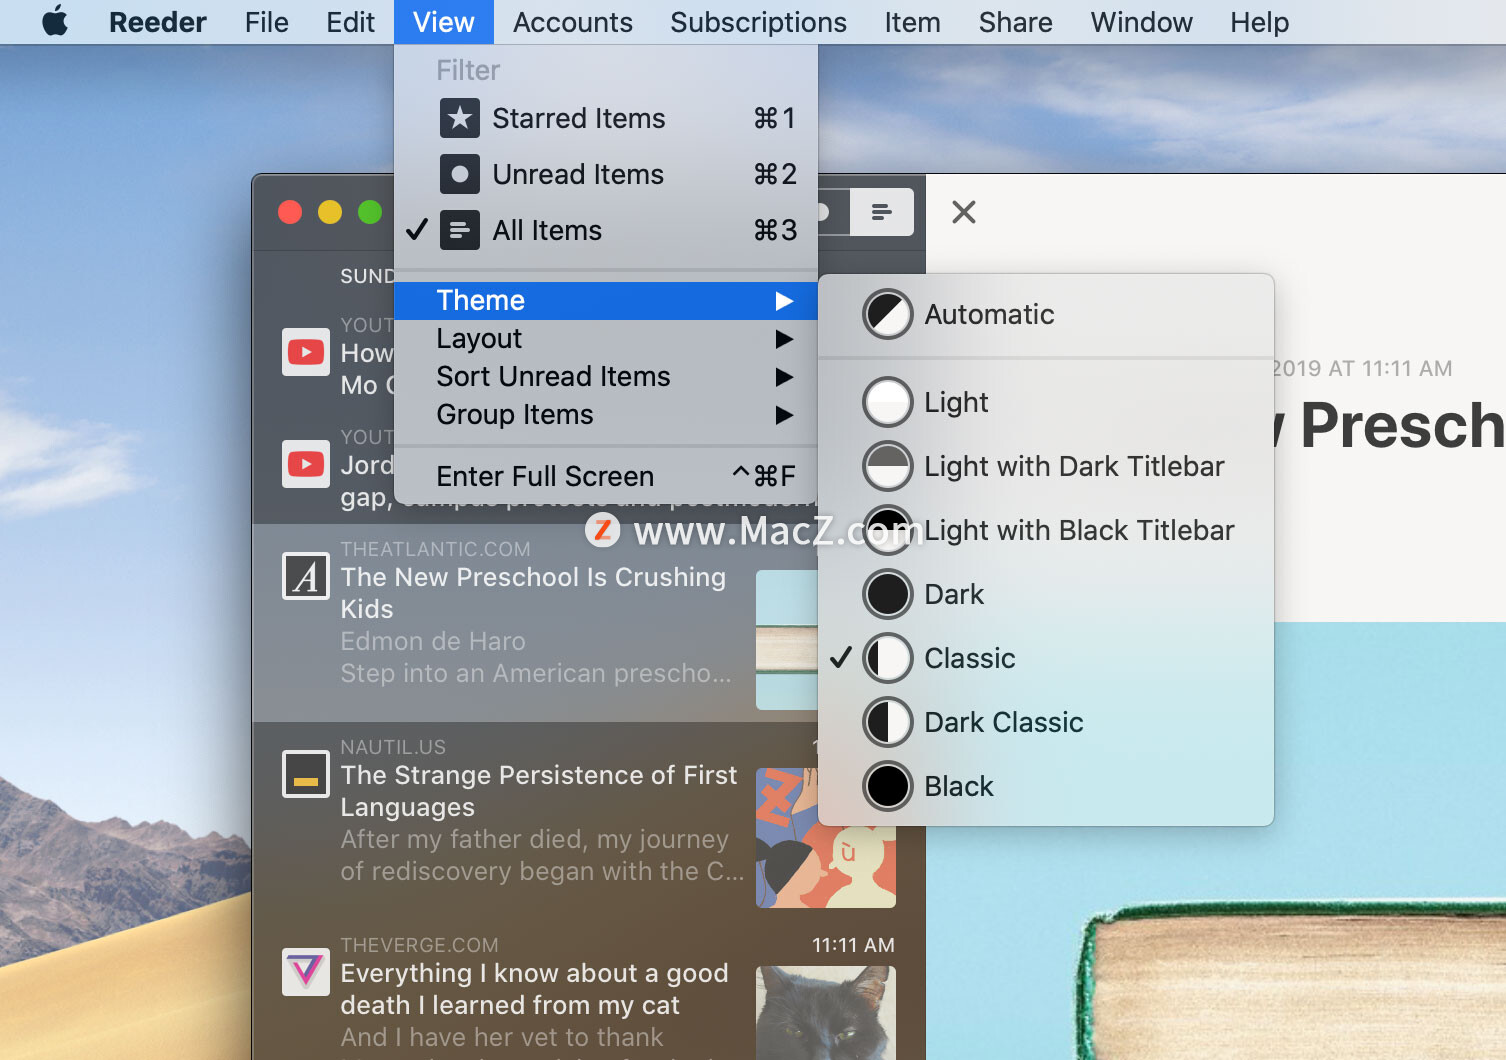This screenshot has width=1506, height=1060.
Task: Click the NAUTIL.US source label
Action: coord(393,747)
